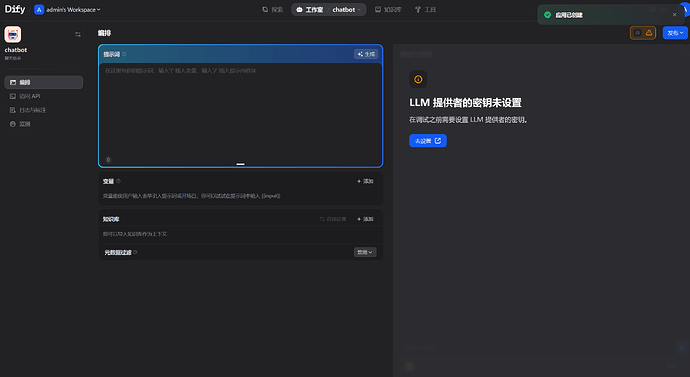Open the 元数据过滤 禁用 dropdown
The height and width of the screenshot is (377, 690).
pos(365,252)
